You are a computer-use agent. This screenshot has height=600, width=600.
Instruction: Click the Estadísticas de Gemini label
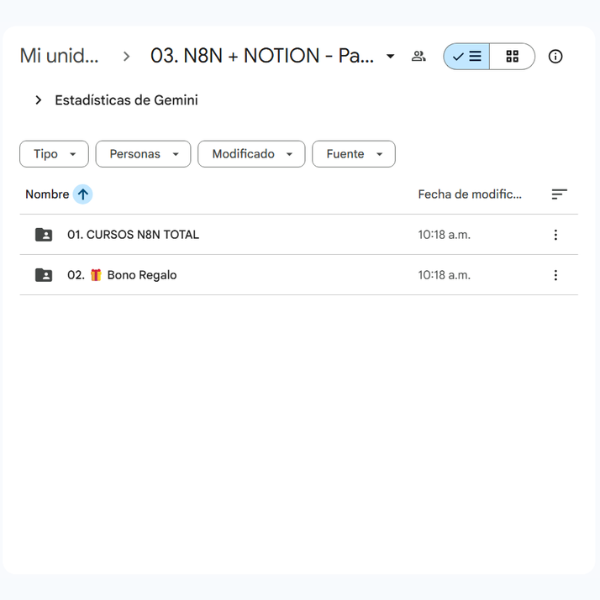(x=126, y=100)
